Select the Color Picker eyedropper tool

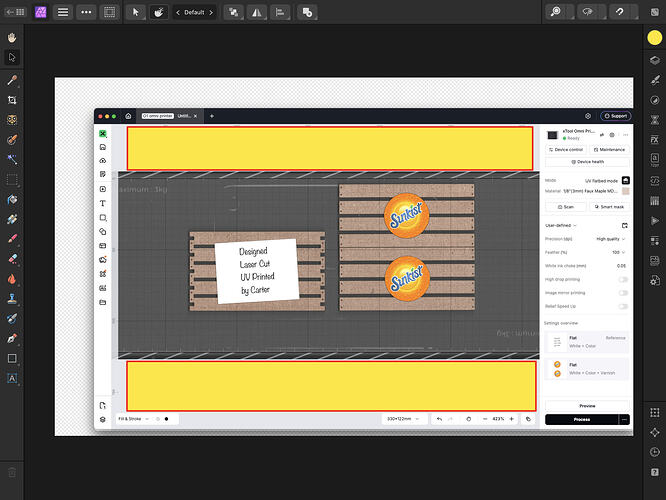12,80
